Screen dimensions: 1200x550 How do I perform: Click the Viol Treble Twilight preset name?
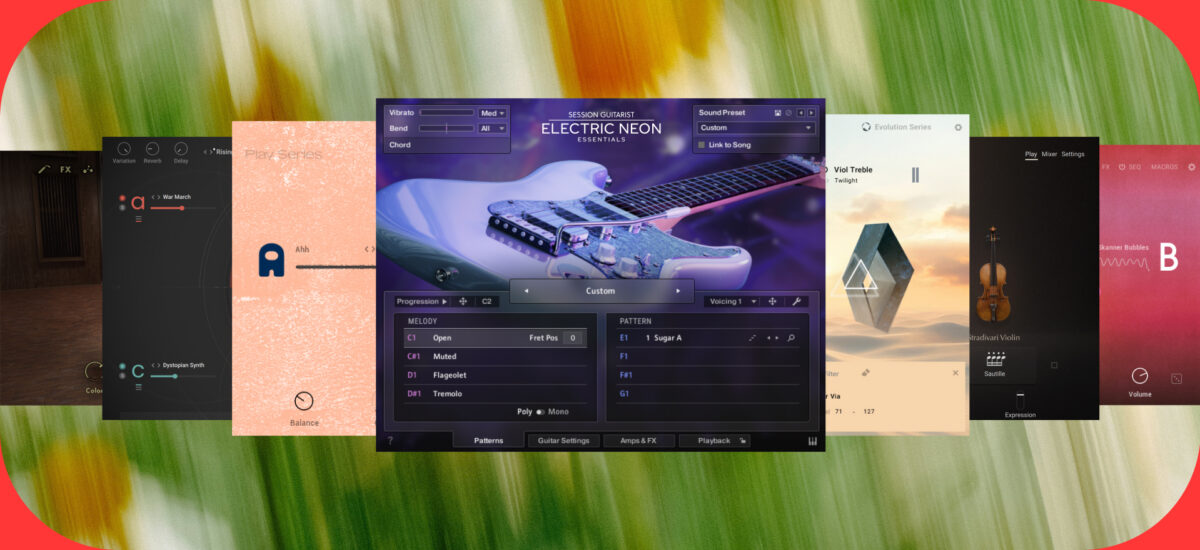(853, 174)
